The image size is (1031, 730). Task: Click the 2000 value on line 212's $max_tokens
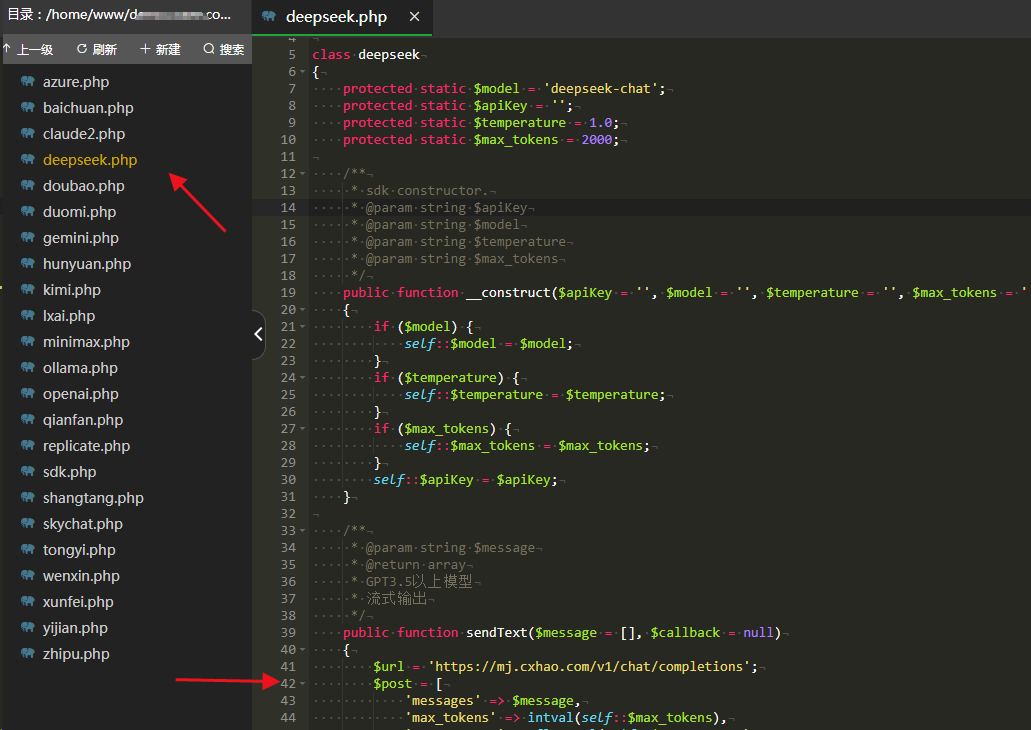pyautogui.click(x=597, y=139)
